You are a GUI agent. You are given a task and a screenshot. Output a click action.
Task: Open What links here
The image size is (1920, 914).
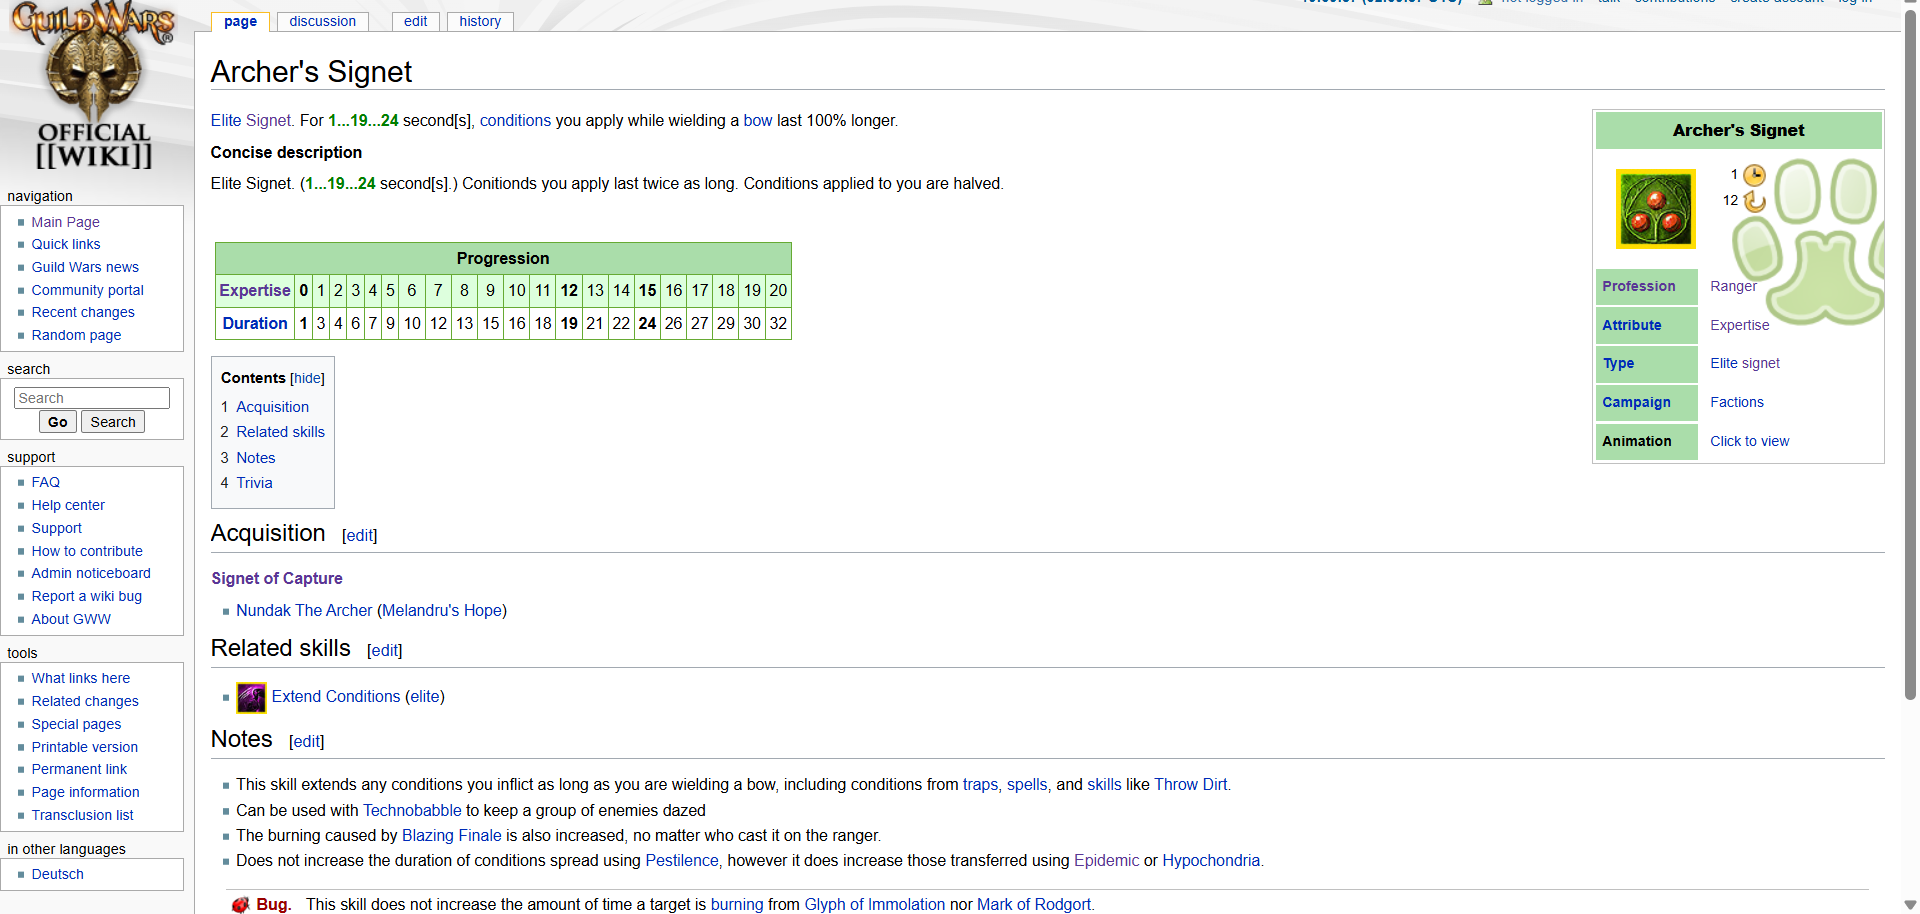click(x=80, y=678)
